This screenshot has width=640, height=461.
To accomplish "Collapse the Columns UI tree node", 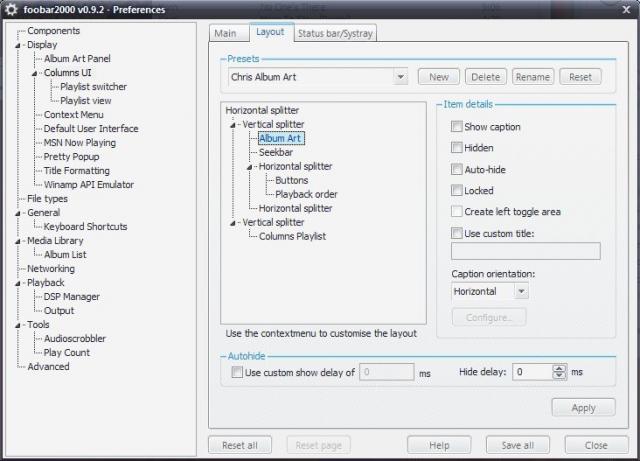I will [35, 73].
